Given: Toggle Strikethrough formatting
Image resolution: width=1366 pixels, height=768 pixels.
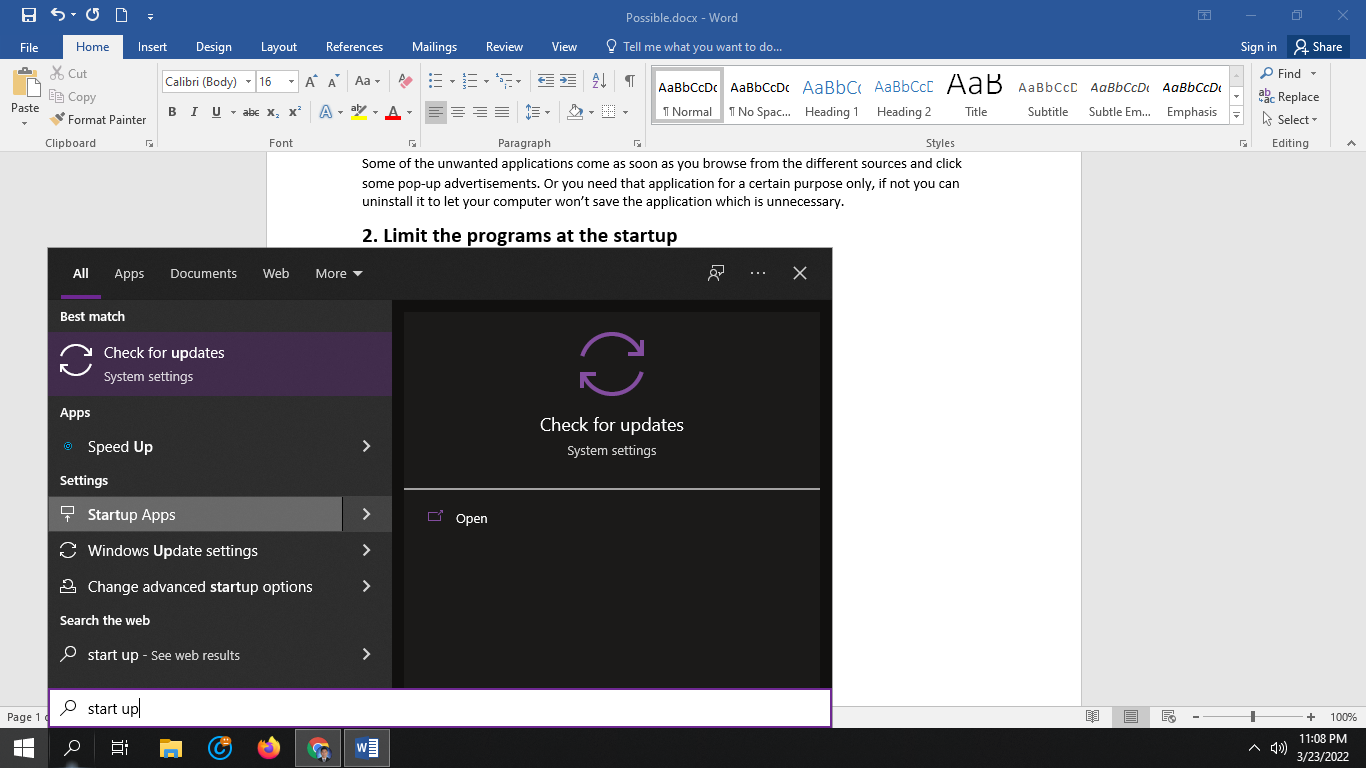Looking at the screenshot, I should pos(251,112).
